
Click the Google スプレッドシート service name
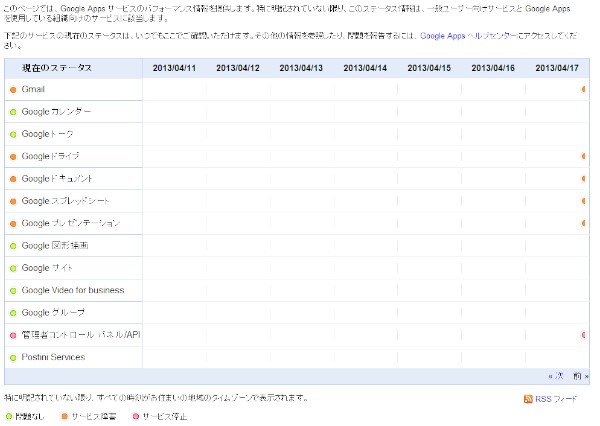pyautogui.click(x=65, y=201)
